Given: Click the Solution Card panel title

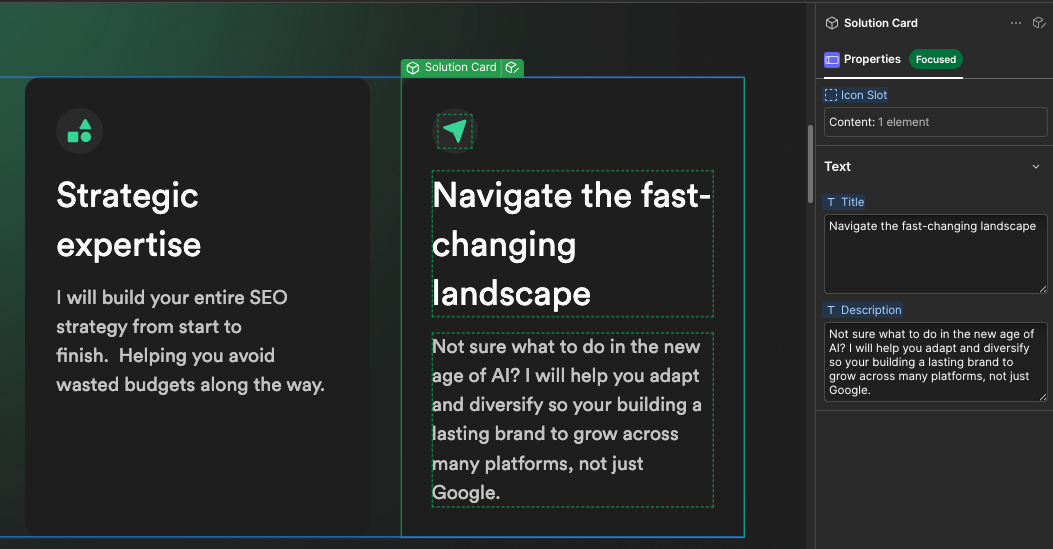Looking at the screenshot, I should click(x=880, y=23).
